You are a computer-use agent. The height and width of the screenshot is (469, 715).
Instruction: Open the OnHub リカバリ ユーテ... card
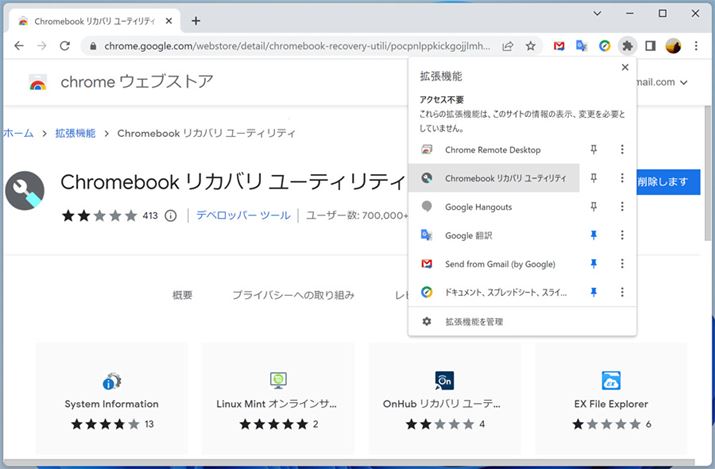[444, 398]
